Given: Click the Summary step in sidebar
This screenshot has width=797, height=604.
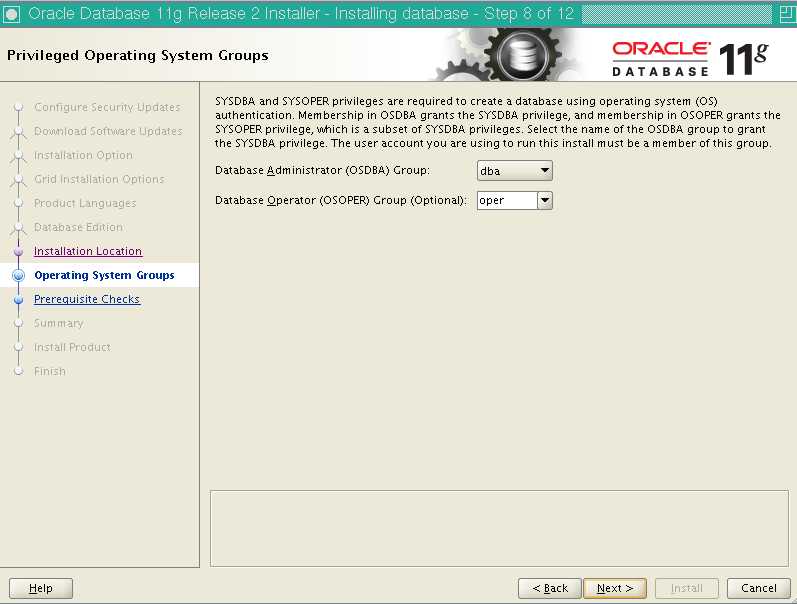Looking at the screenshot, I should point(58,323).
